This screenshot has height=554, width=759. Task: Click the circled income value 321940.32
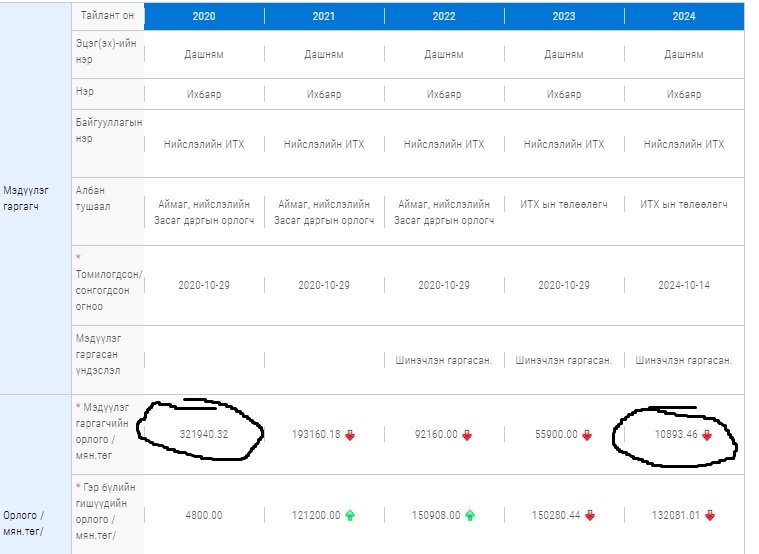(204, 435)
